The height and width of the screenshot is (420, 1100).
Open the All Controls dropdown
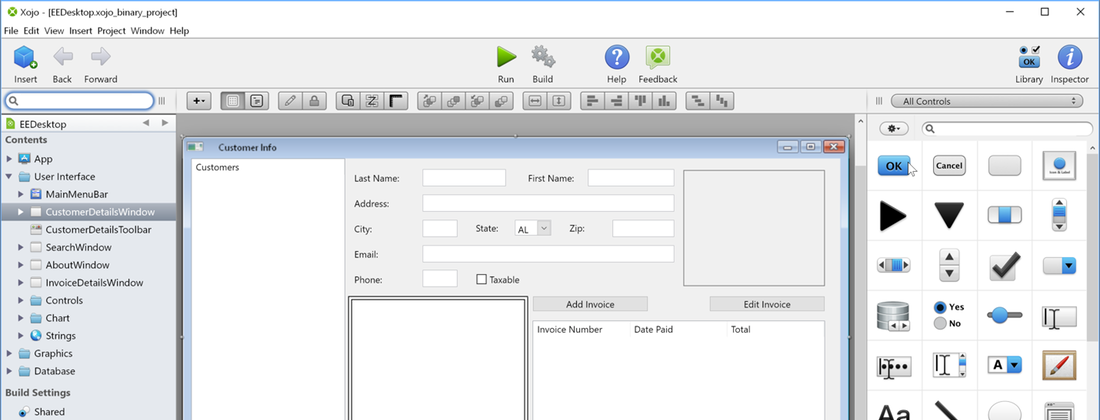(987, 101)
